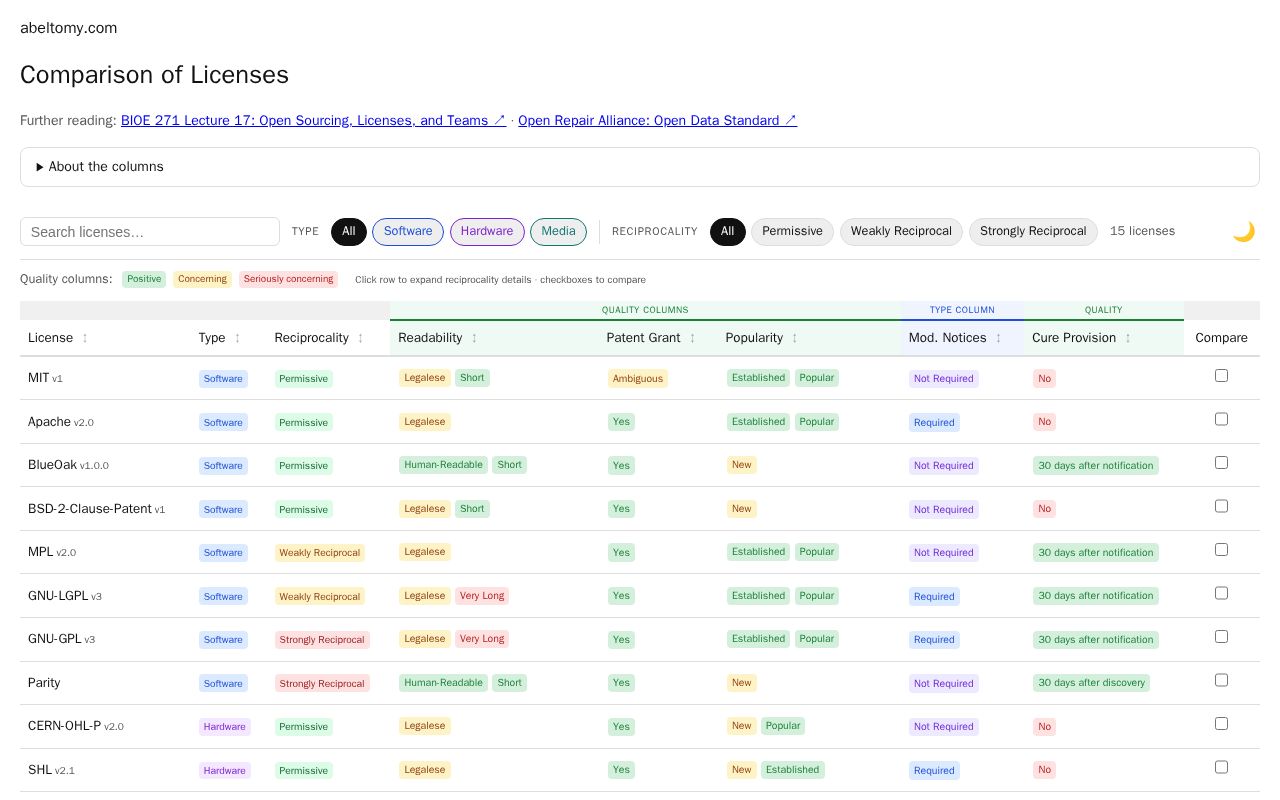Click Required badge in Apache row
The height and width of the screenshot is (800, 1280).
pyautogui.click(x=934, y=422)
